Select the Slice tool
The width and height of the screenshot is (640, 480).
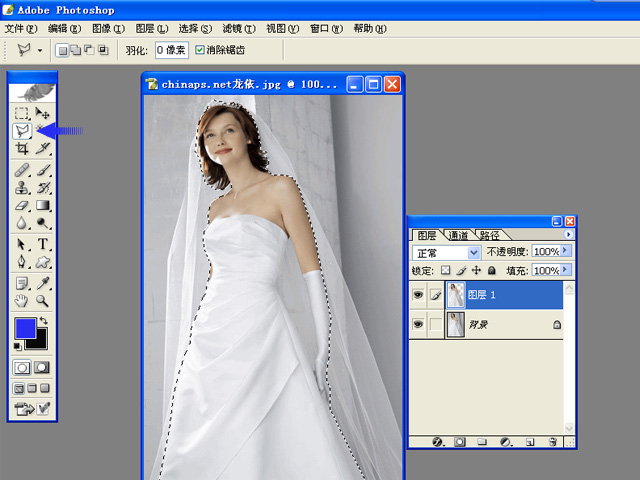coord(42,149)
